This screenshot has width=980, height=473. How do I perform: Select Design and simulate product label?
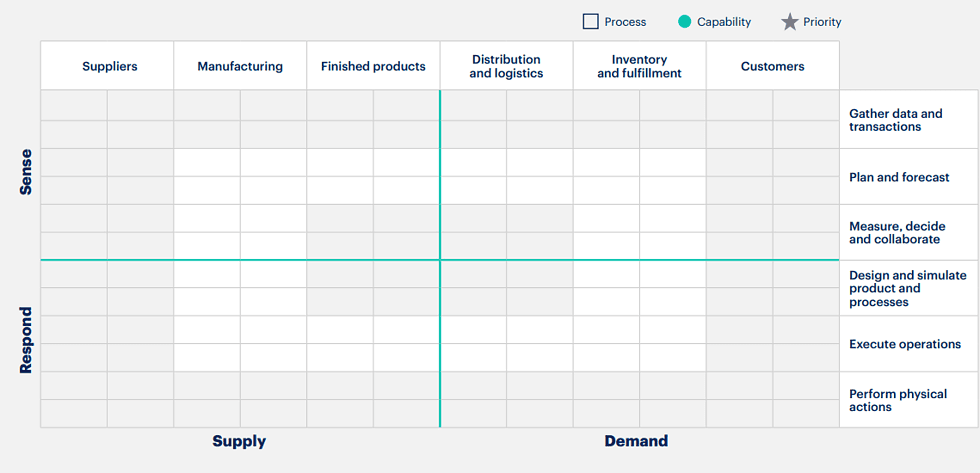(908, 289)
